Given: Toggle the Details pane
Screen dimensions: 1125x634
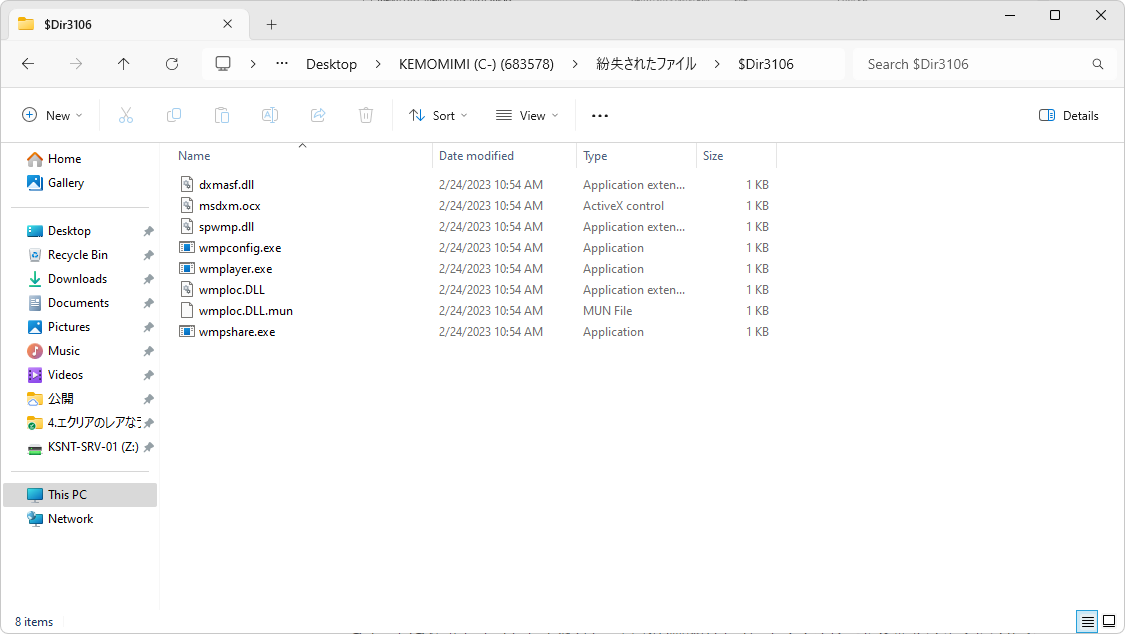Looking at the screenshot, I should pyautogui.click(x=1069, y=115).
